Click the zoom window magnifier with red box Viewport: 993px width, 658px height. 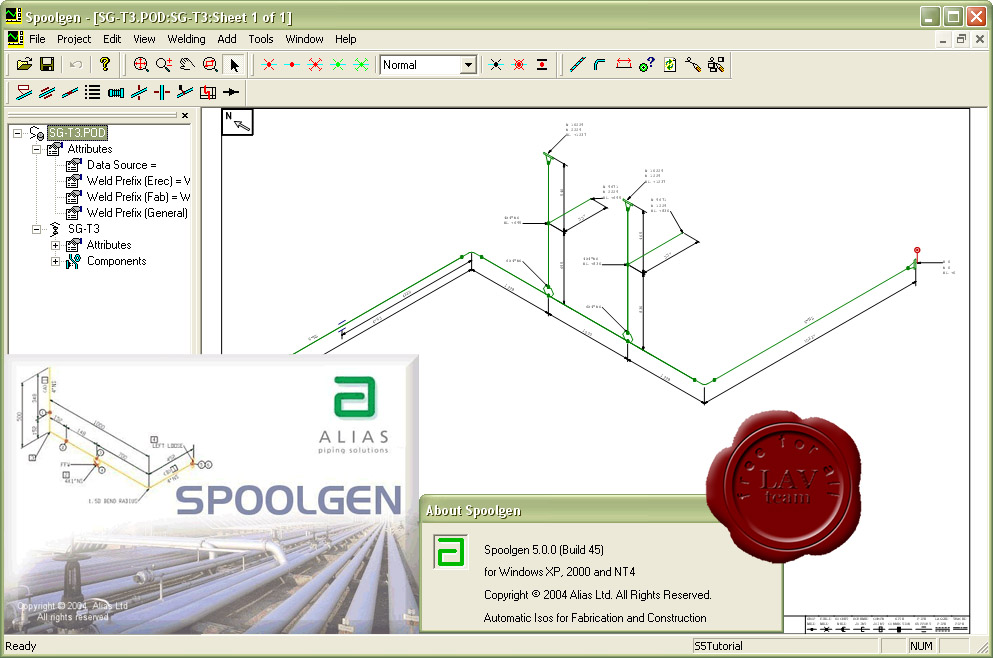coord(210,65)
